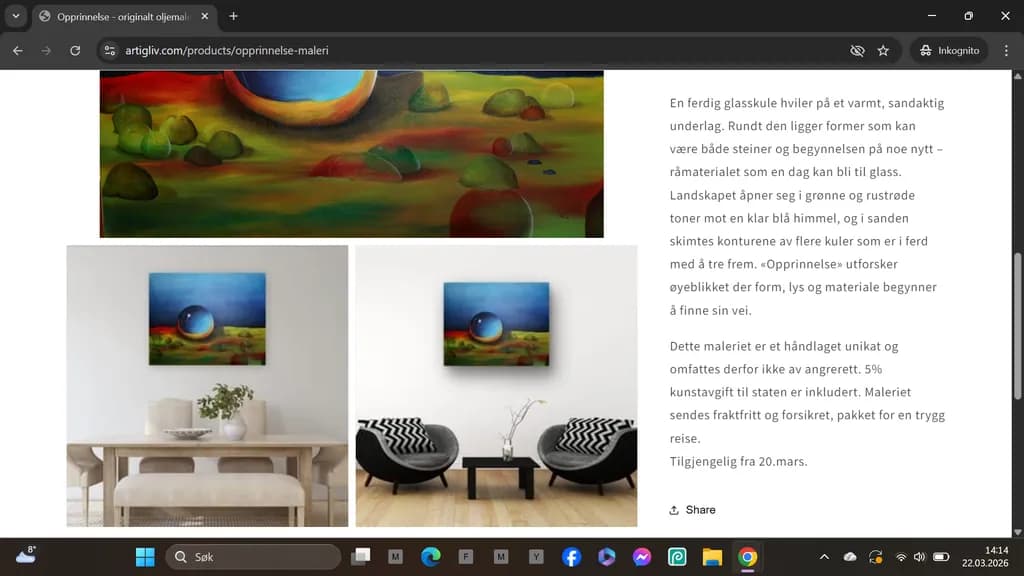Bookmark this page with the star

coord(884,50)
